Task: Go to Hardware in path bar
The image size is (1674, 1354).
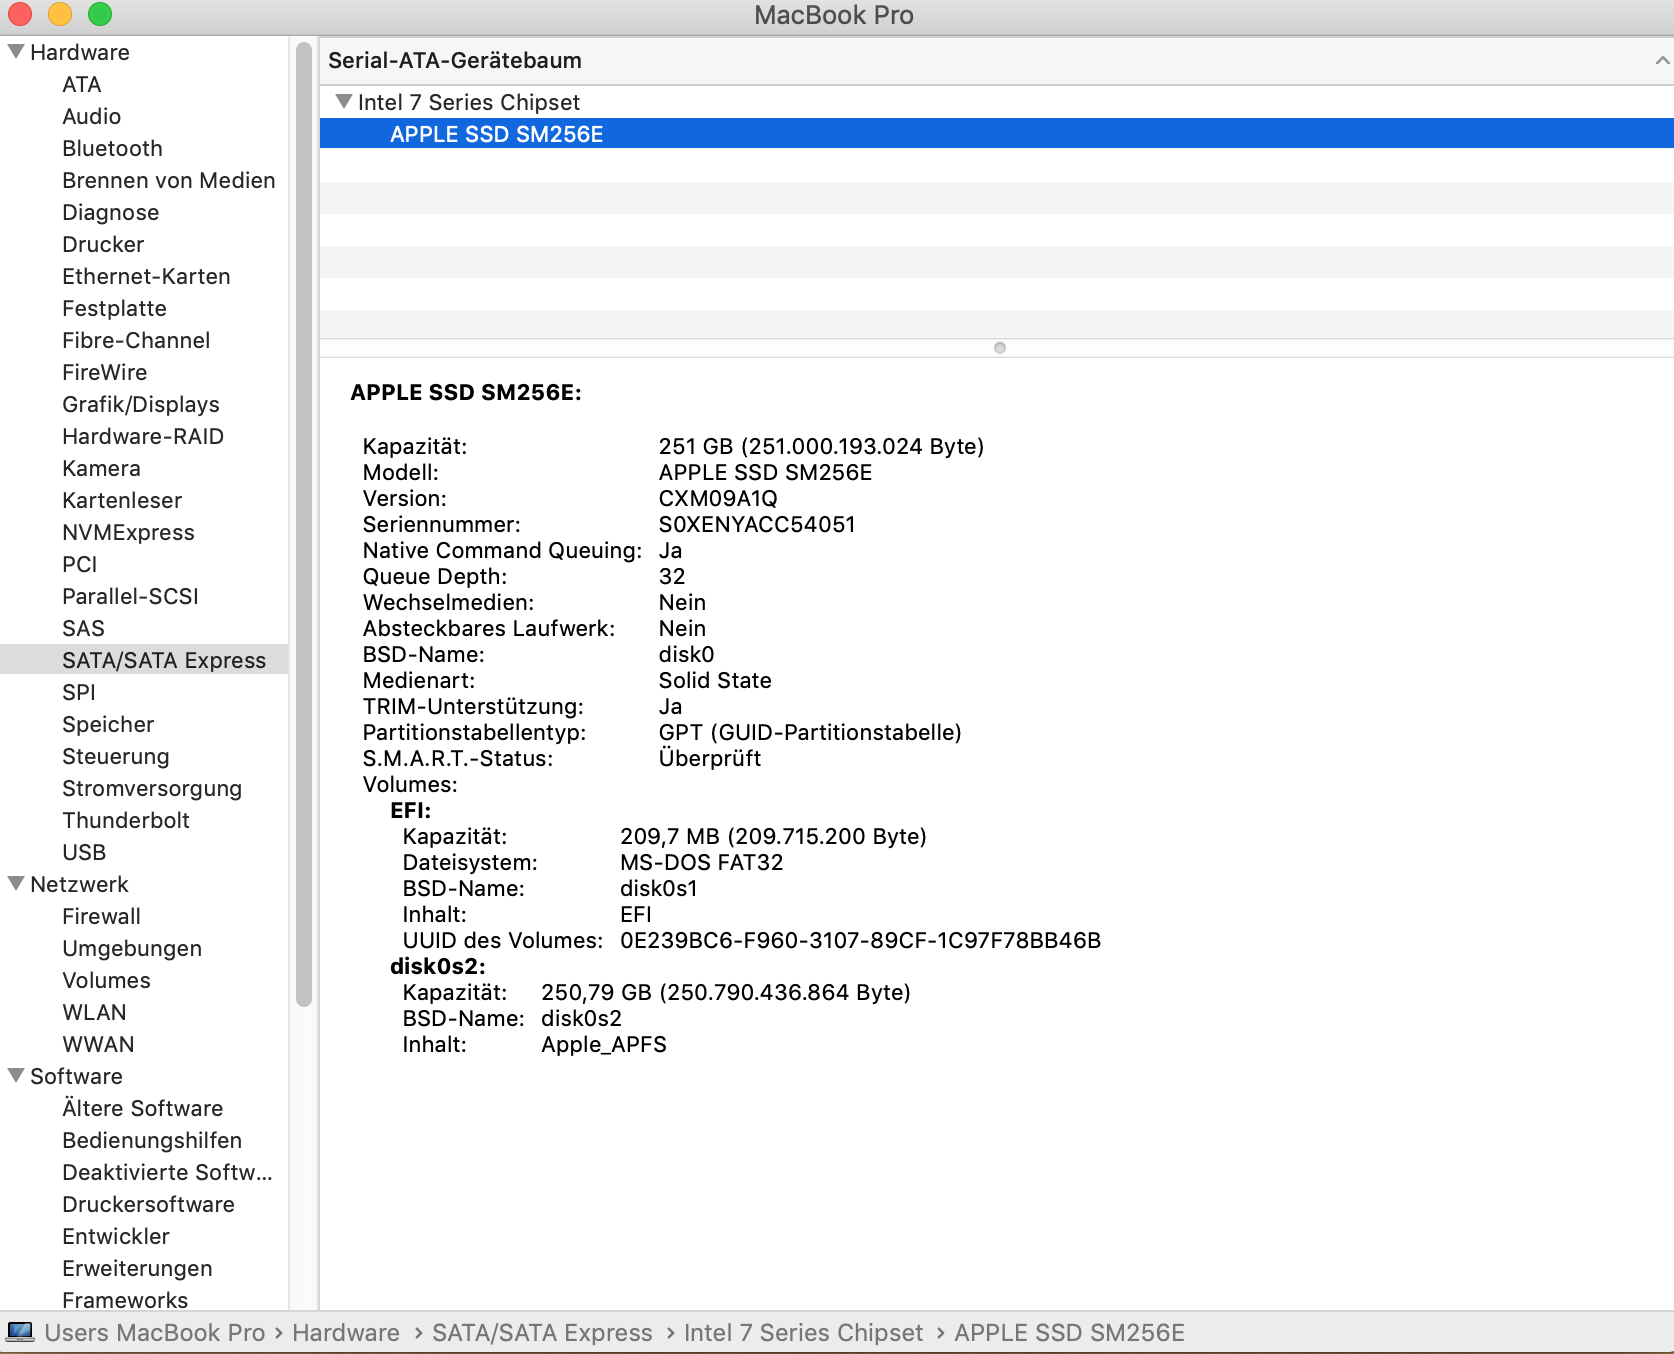Action: (x=346, y=1333)
